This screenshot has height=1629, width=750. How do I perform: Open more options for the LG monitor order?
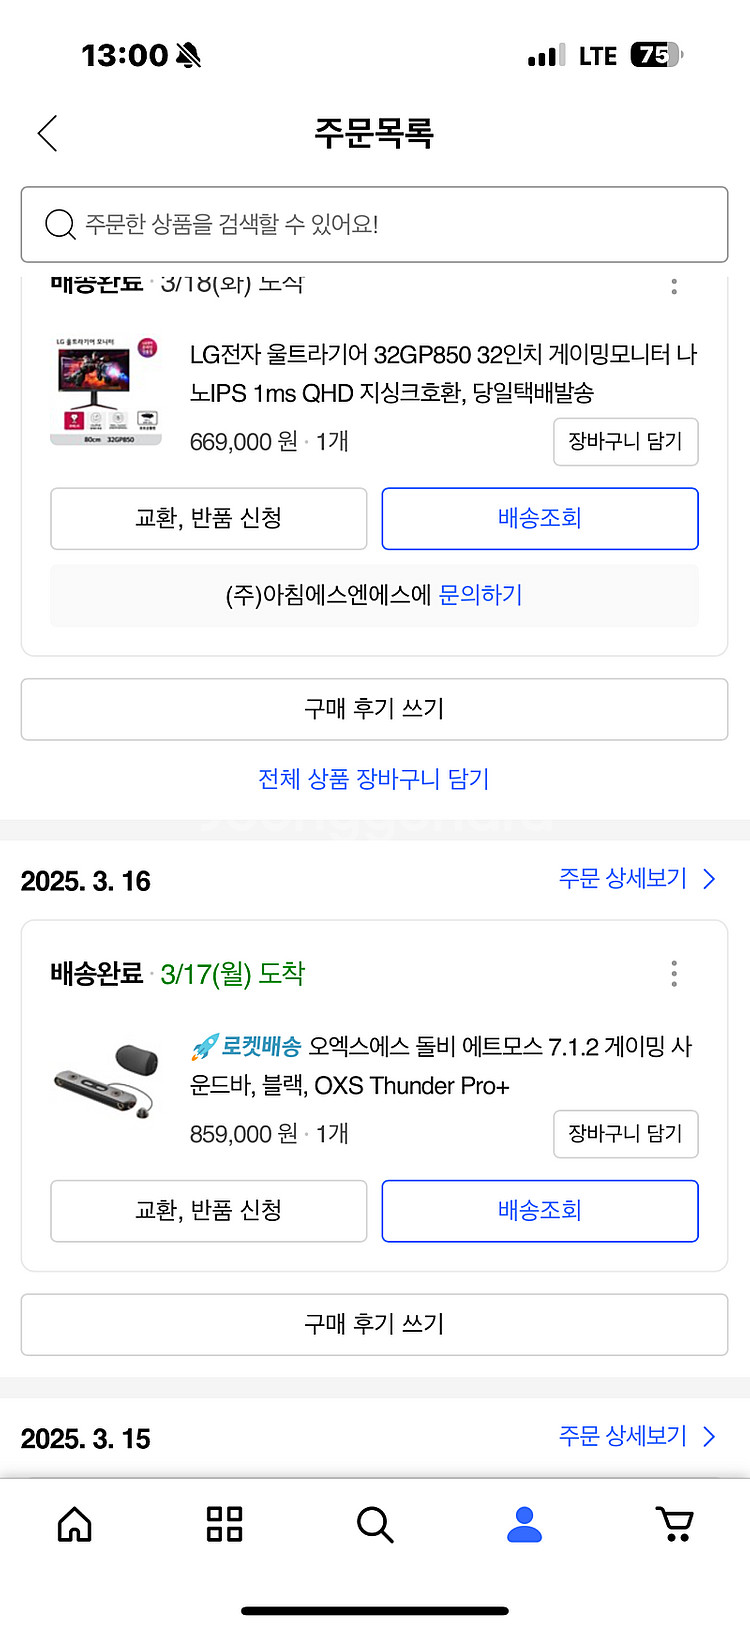pyautogui.click(x=674, y=286)
